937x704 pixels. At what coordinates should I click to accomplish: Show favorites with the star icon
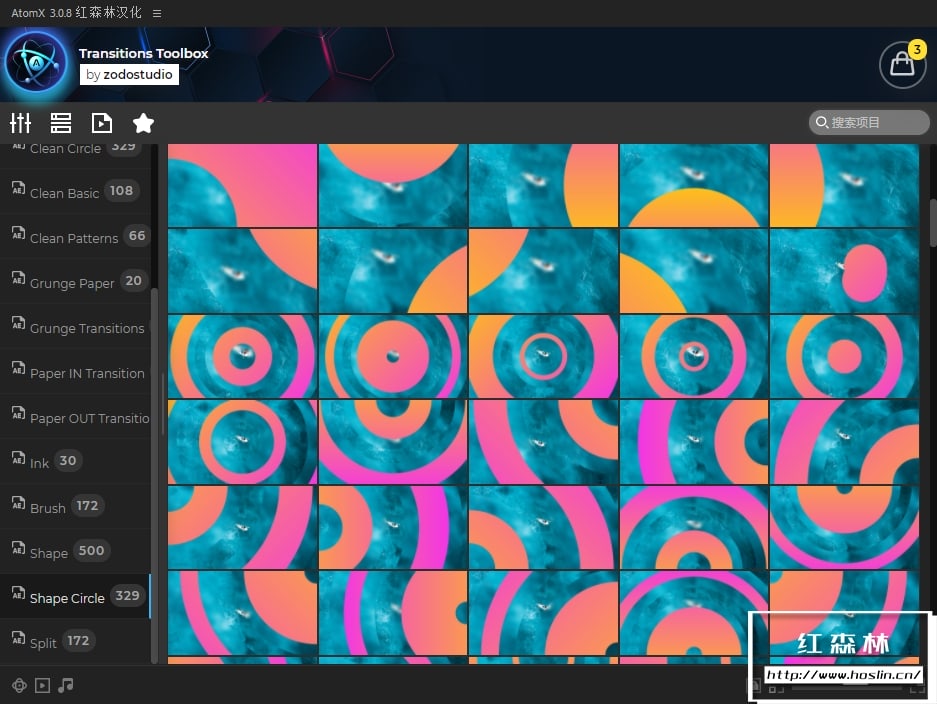click(x=143, y=123)
